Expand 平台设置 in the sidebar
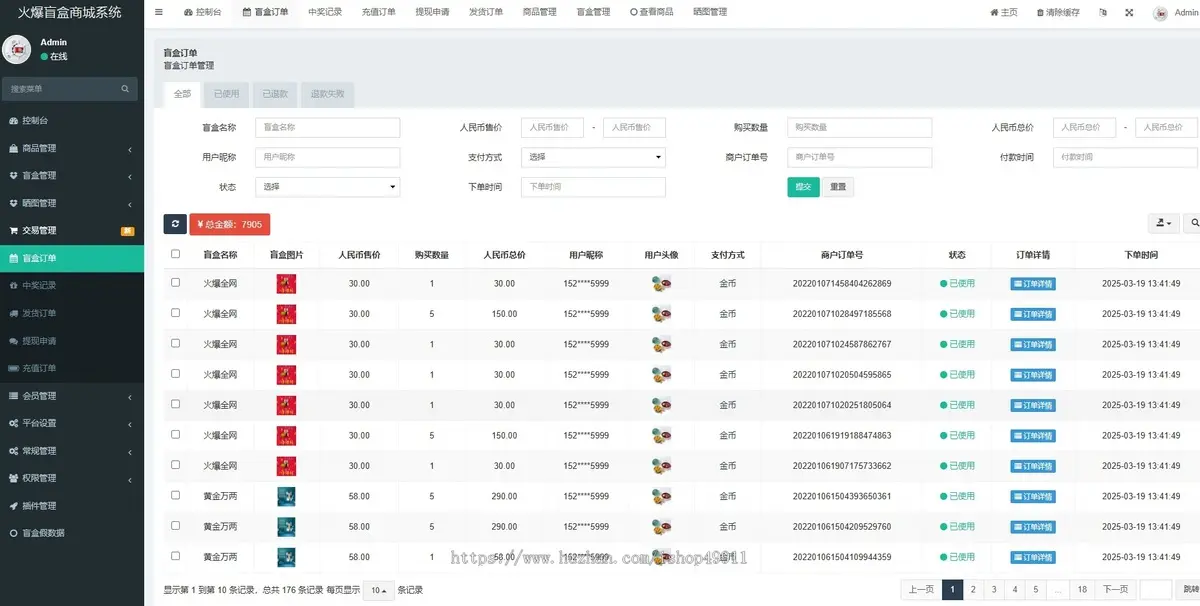Viewport: 1200px width, 606px height. click(72, 423)
